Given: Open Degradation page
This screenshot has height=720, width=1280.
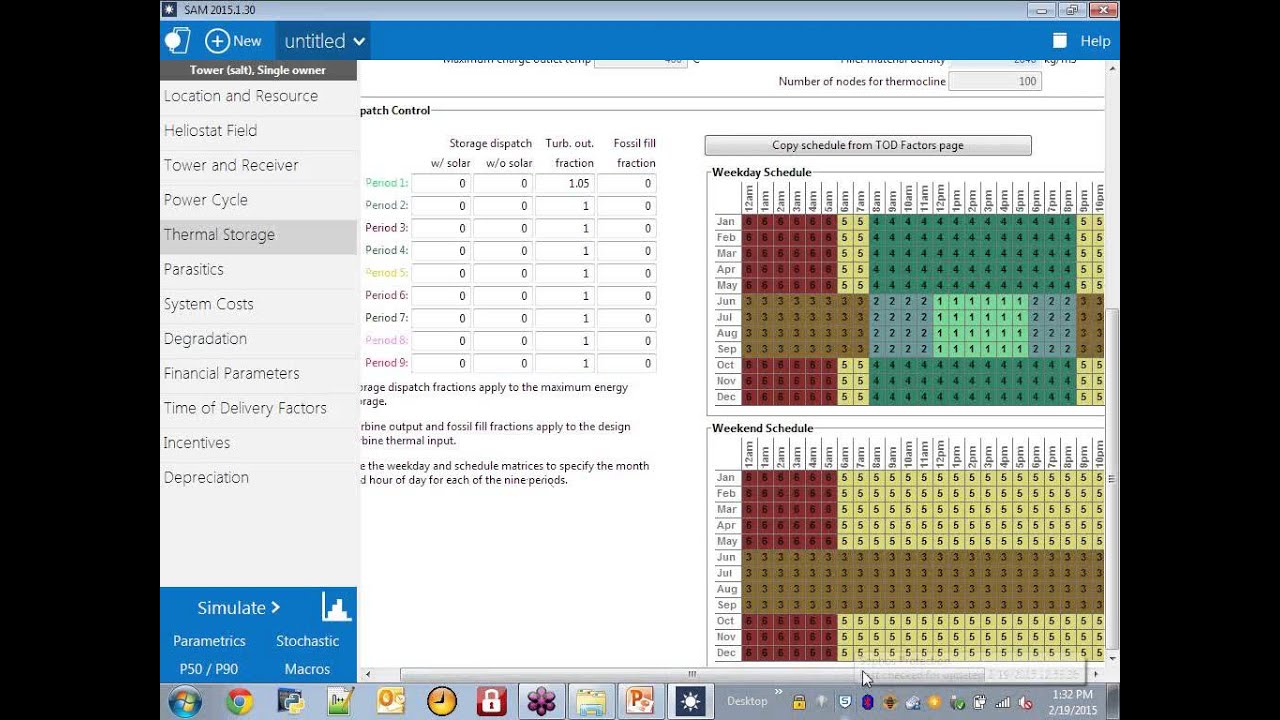Looking at the screenshot, I should pos(258,339).
